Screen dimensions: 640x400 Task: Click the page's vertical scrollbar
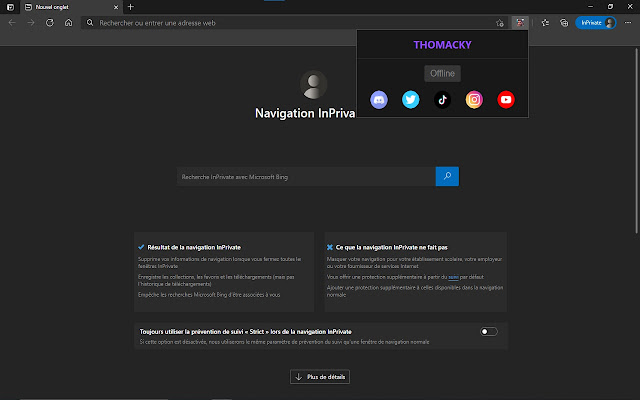636,141
